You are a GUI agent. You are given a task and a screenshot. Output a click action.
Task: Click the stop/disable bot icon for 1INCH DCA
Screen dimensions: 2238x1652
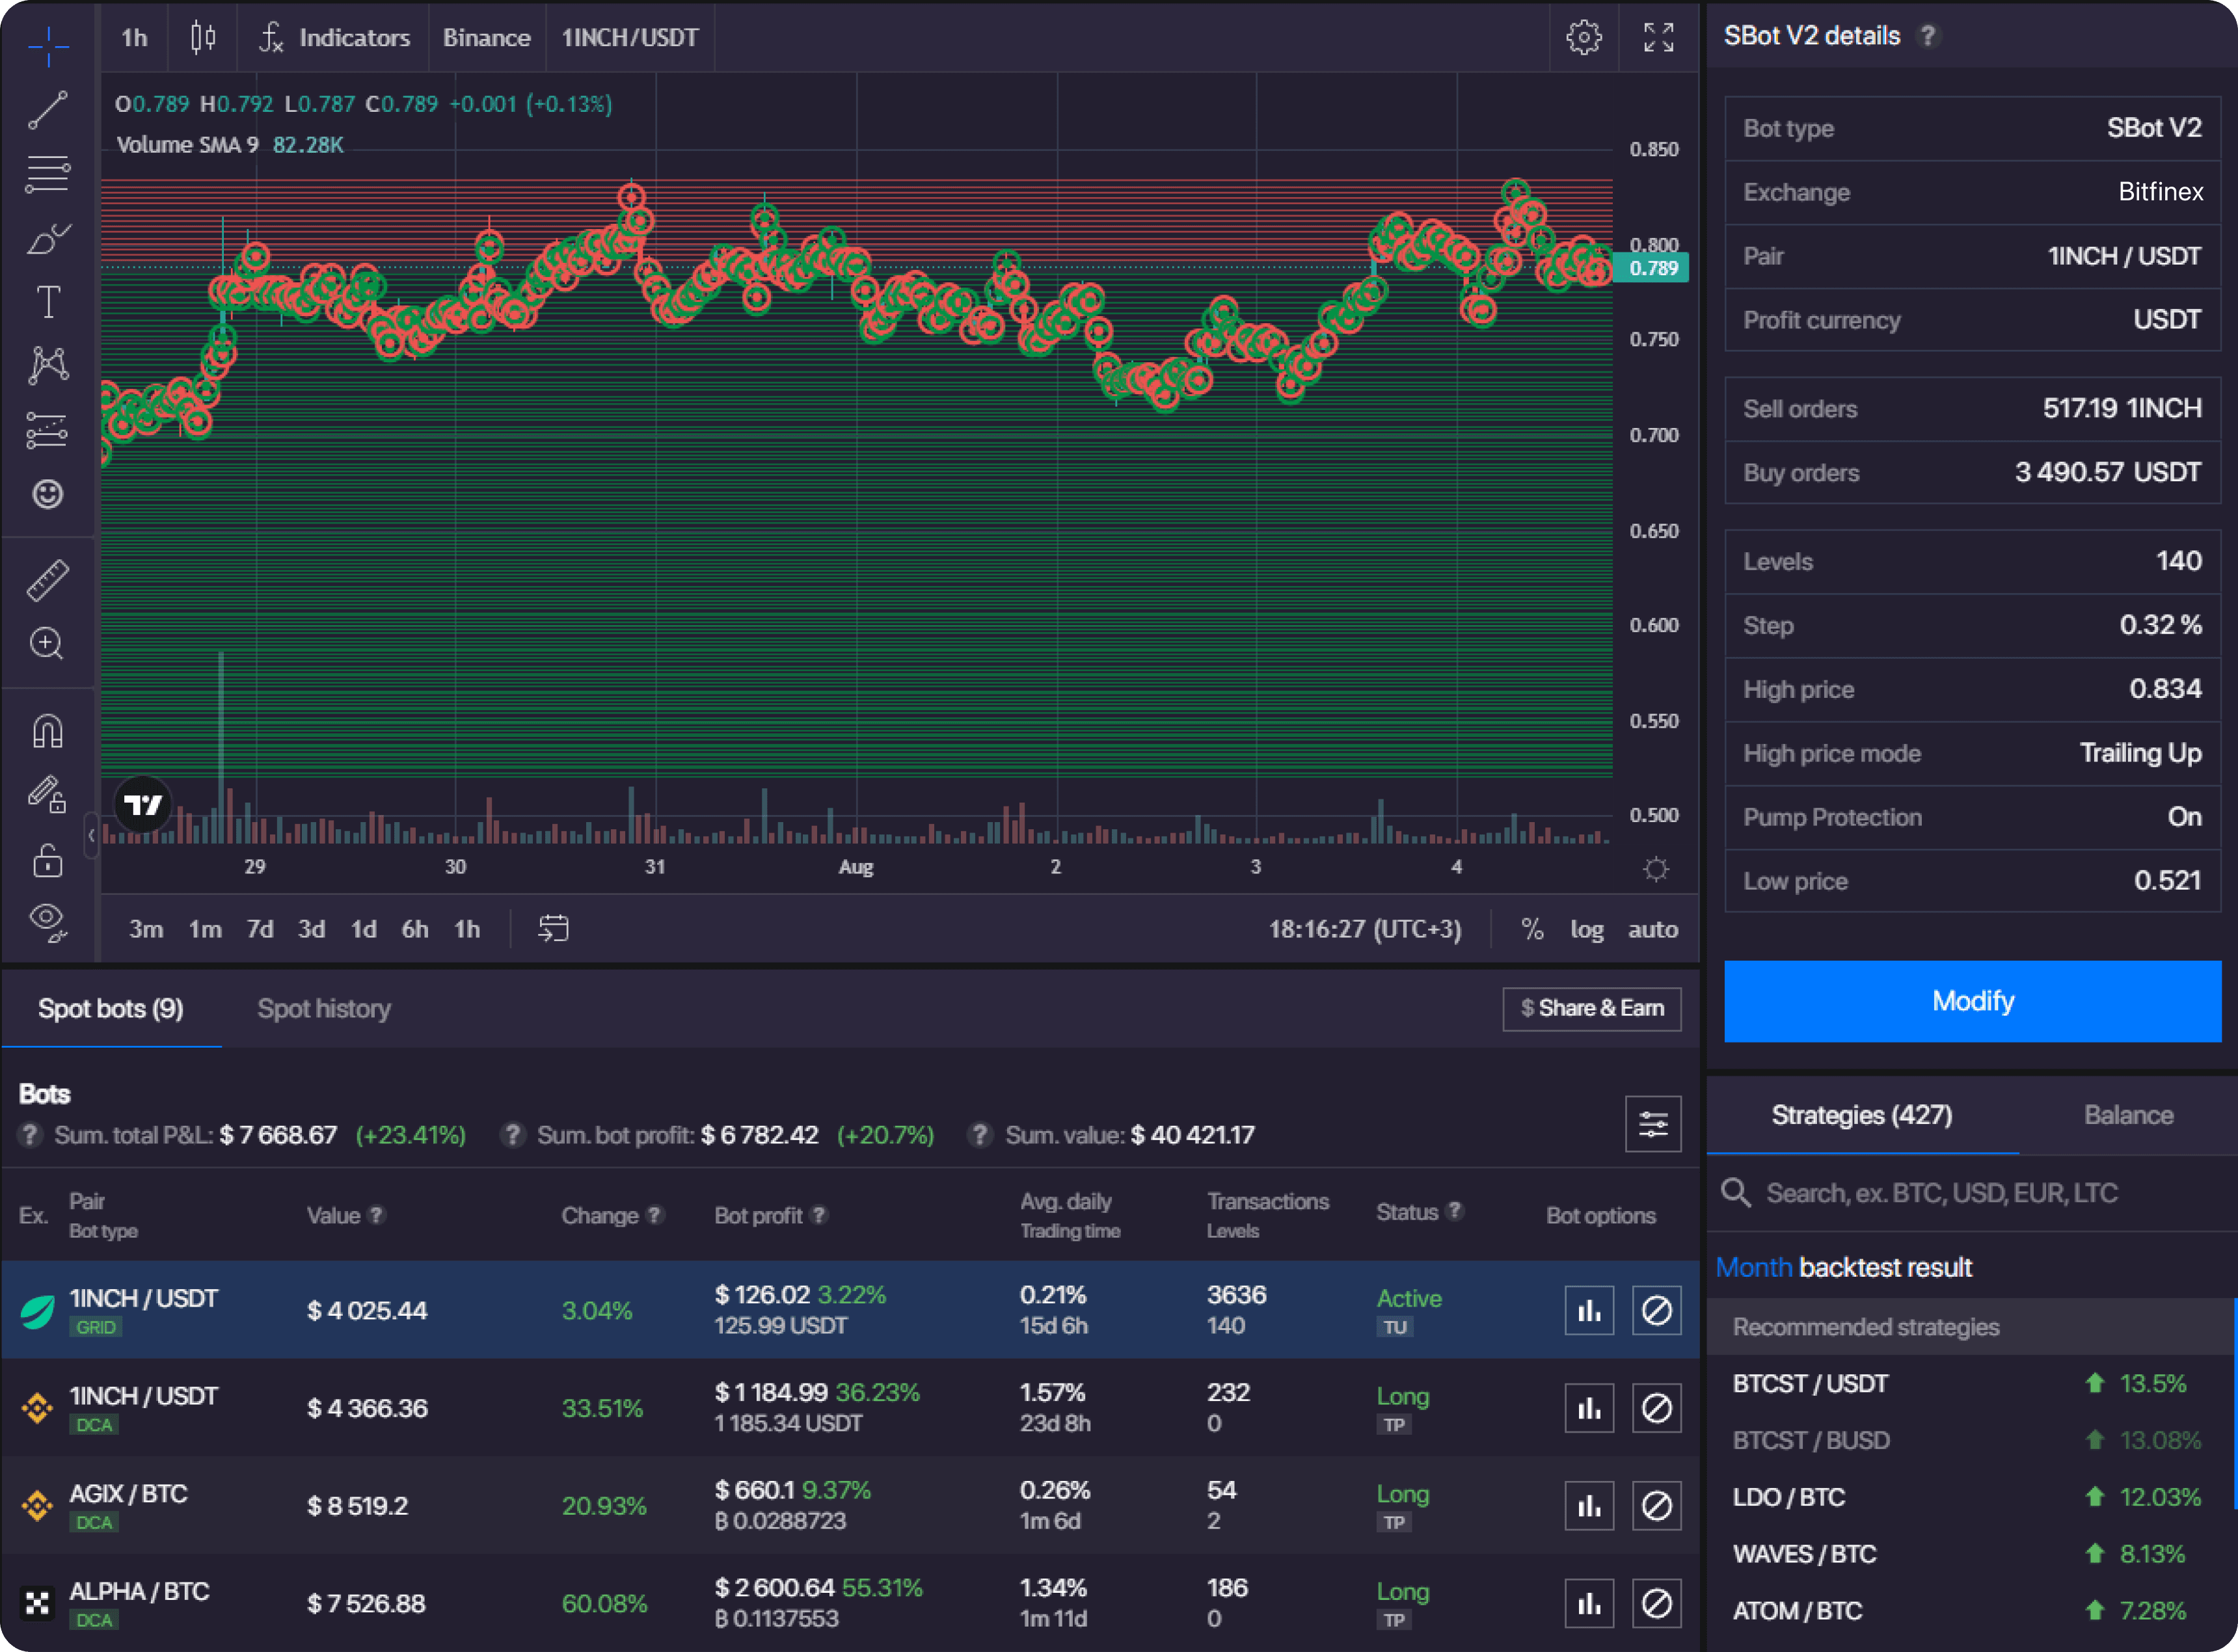point(1652,1409)
